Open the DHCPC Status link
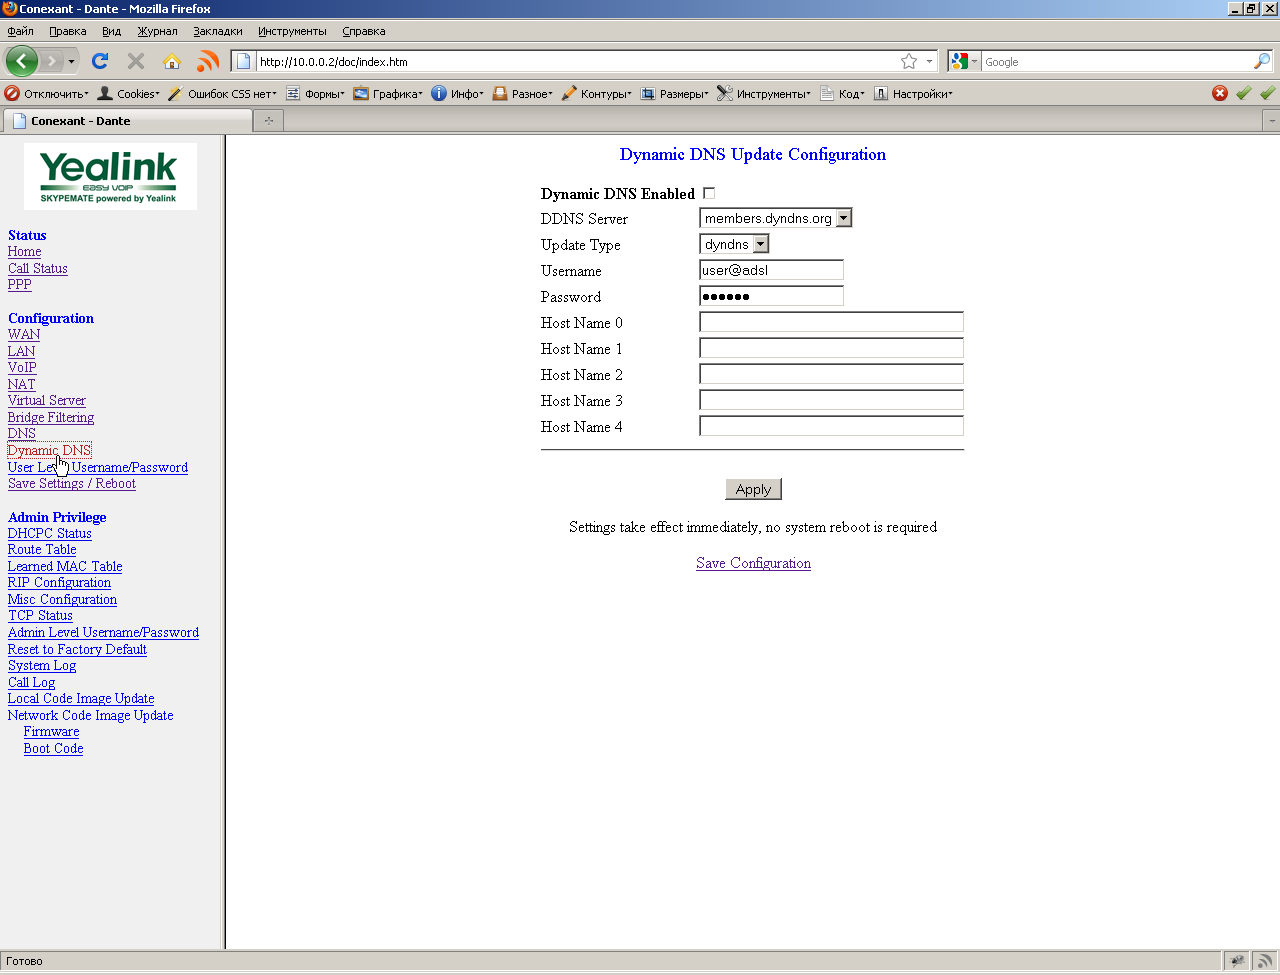Image resolution: width=1280 pixels, height=975 pixels. (x=50, y=533)
